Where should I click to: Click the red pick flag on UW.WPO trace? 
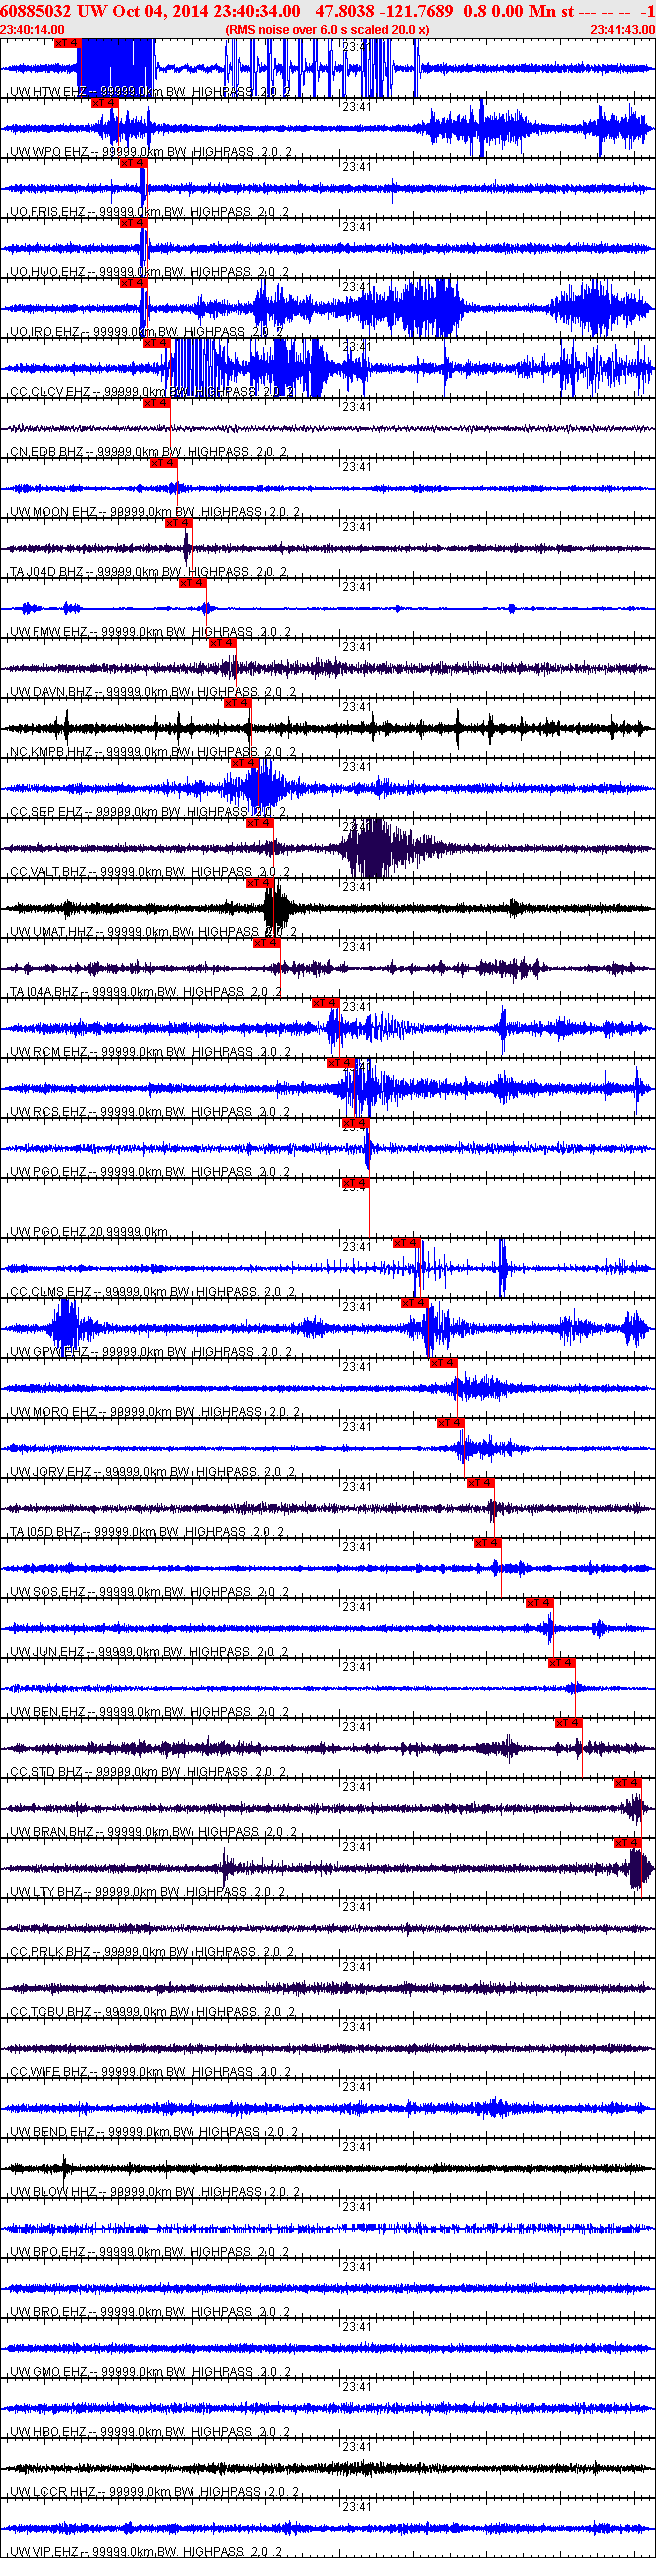click(x=104, y=103)
